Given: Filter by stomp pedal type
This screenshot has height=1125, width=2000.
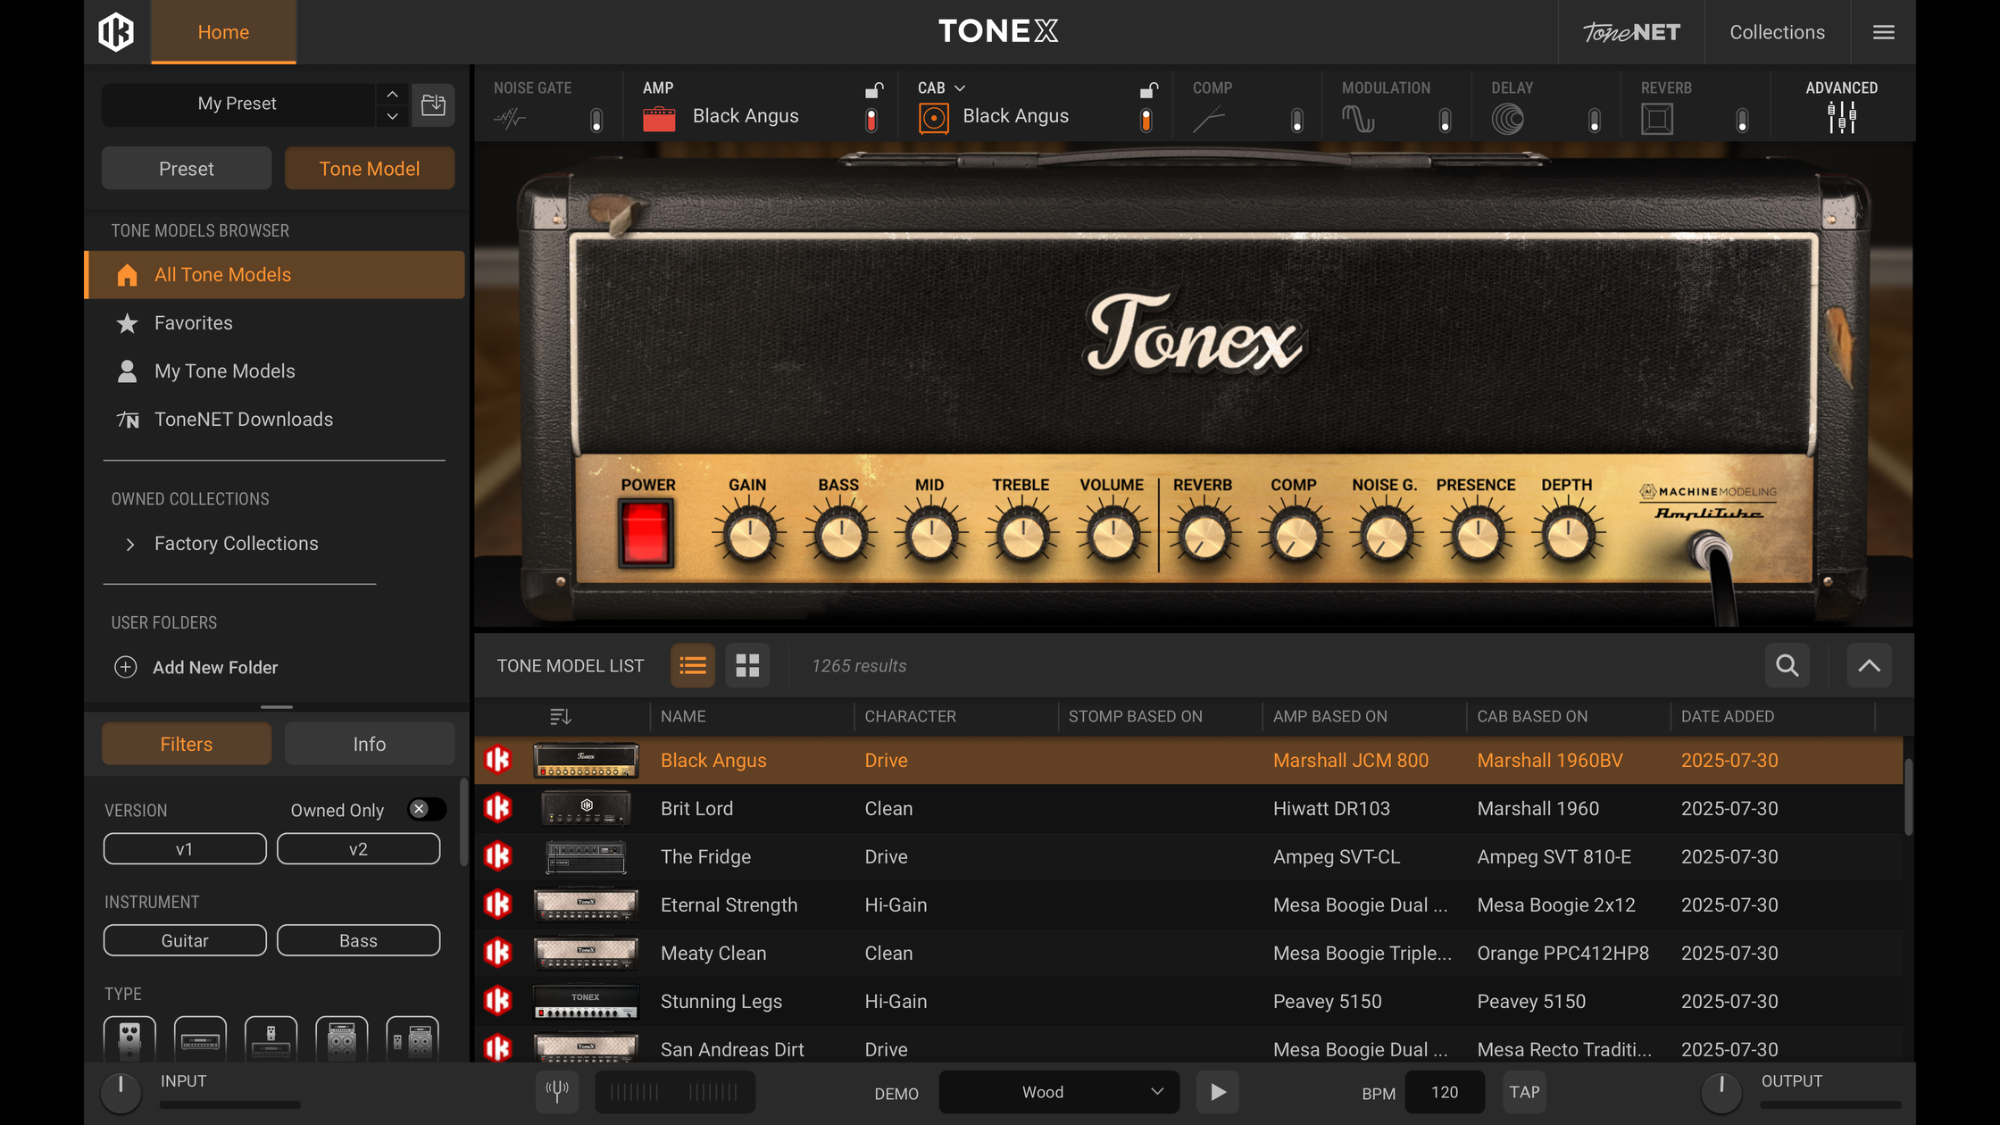Looking at the screenshot, I should click(x=130, y=1040).
